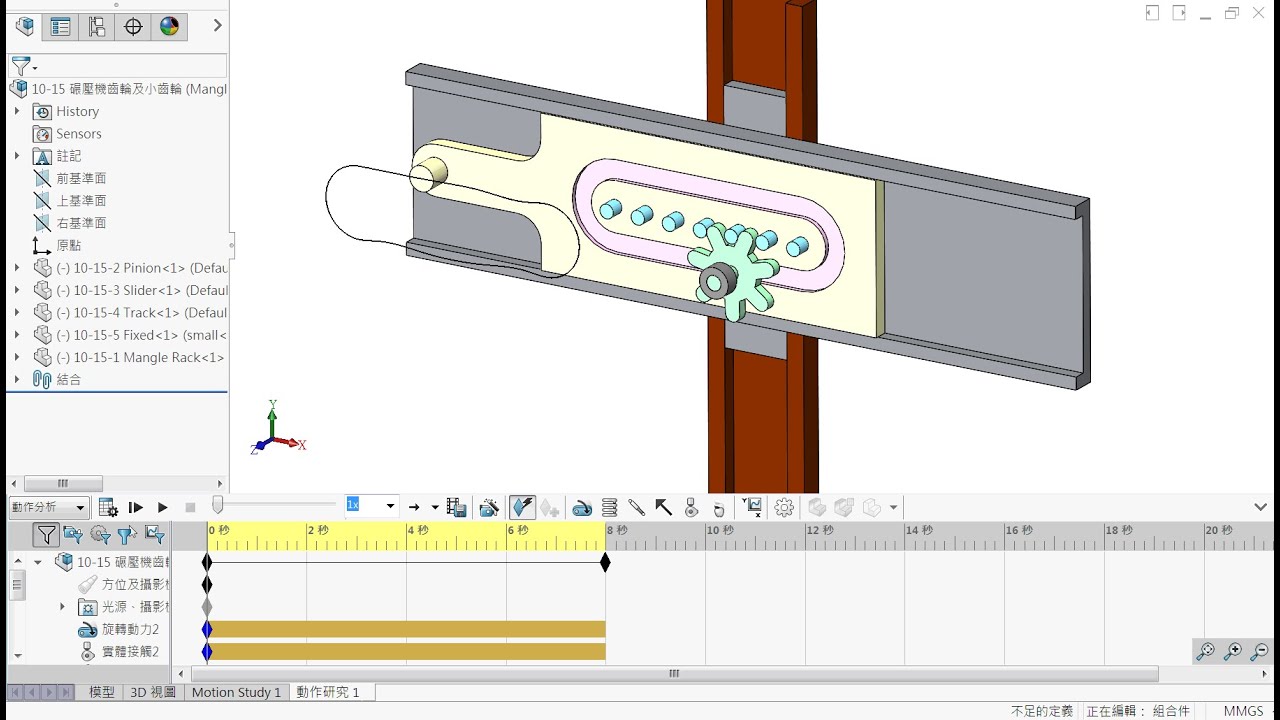
Task: Expand the 10-15-5 Fixed component
Action: click(x=16, y=335)
